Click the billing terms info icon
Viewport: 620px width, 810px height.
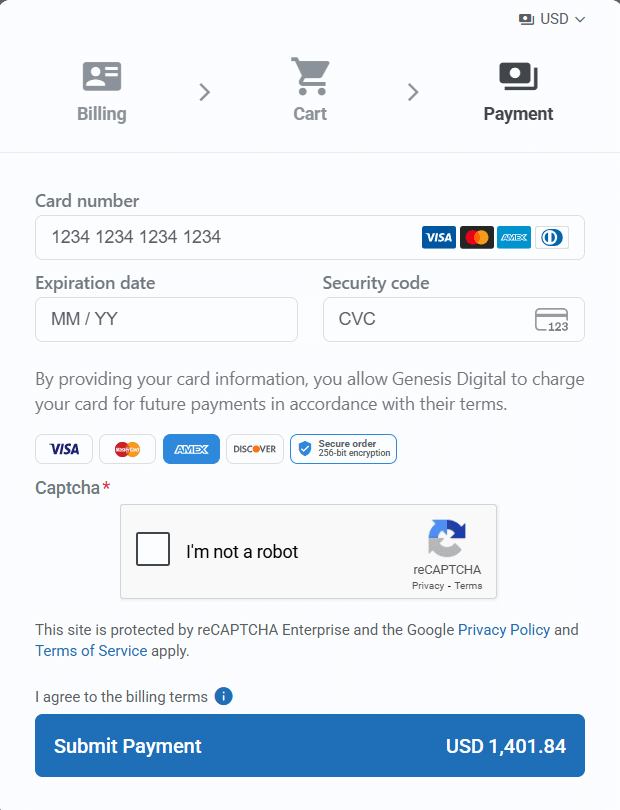(223, 696)
